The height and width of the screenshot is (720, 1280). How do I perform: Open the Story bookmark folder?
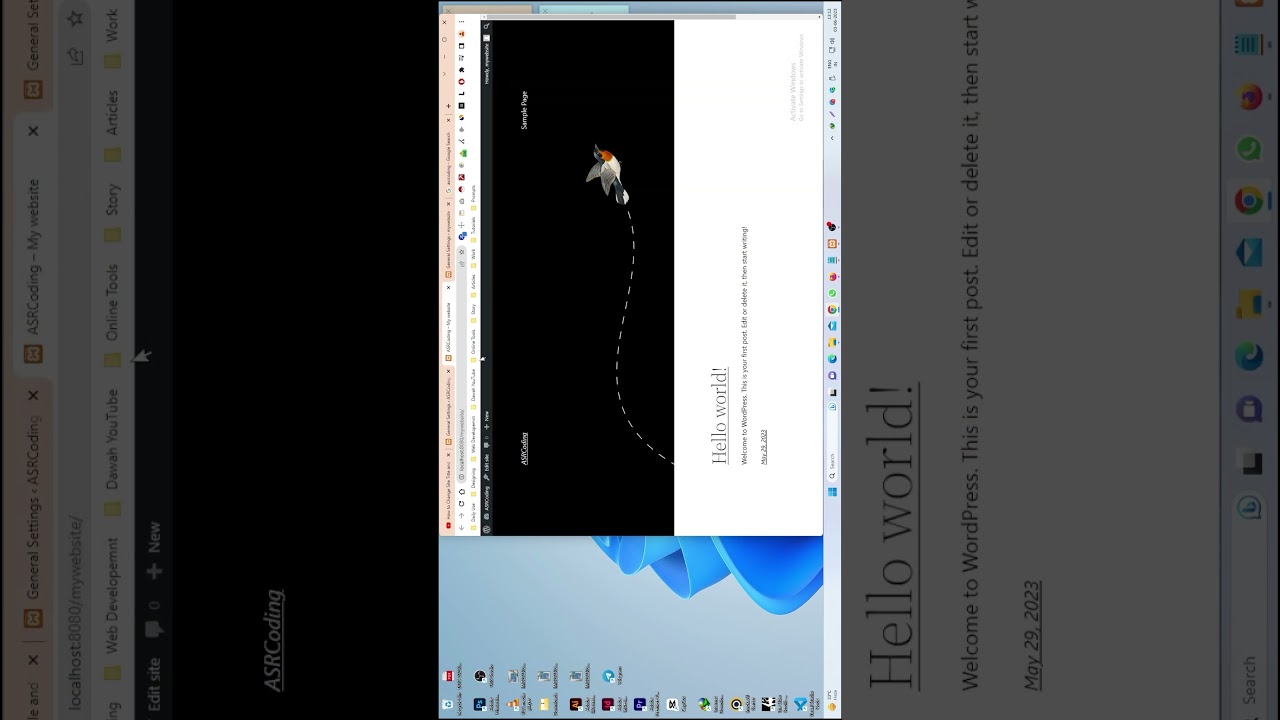coord(474,313)
